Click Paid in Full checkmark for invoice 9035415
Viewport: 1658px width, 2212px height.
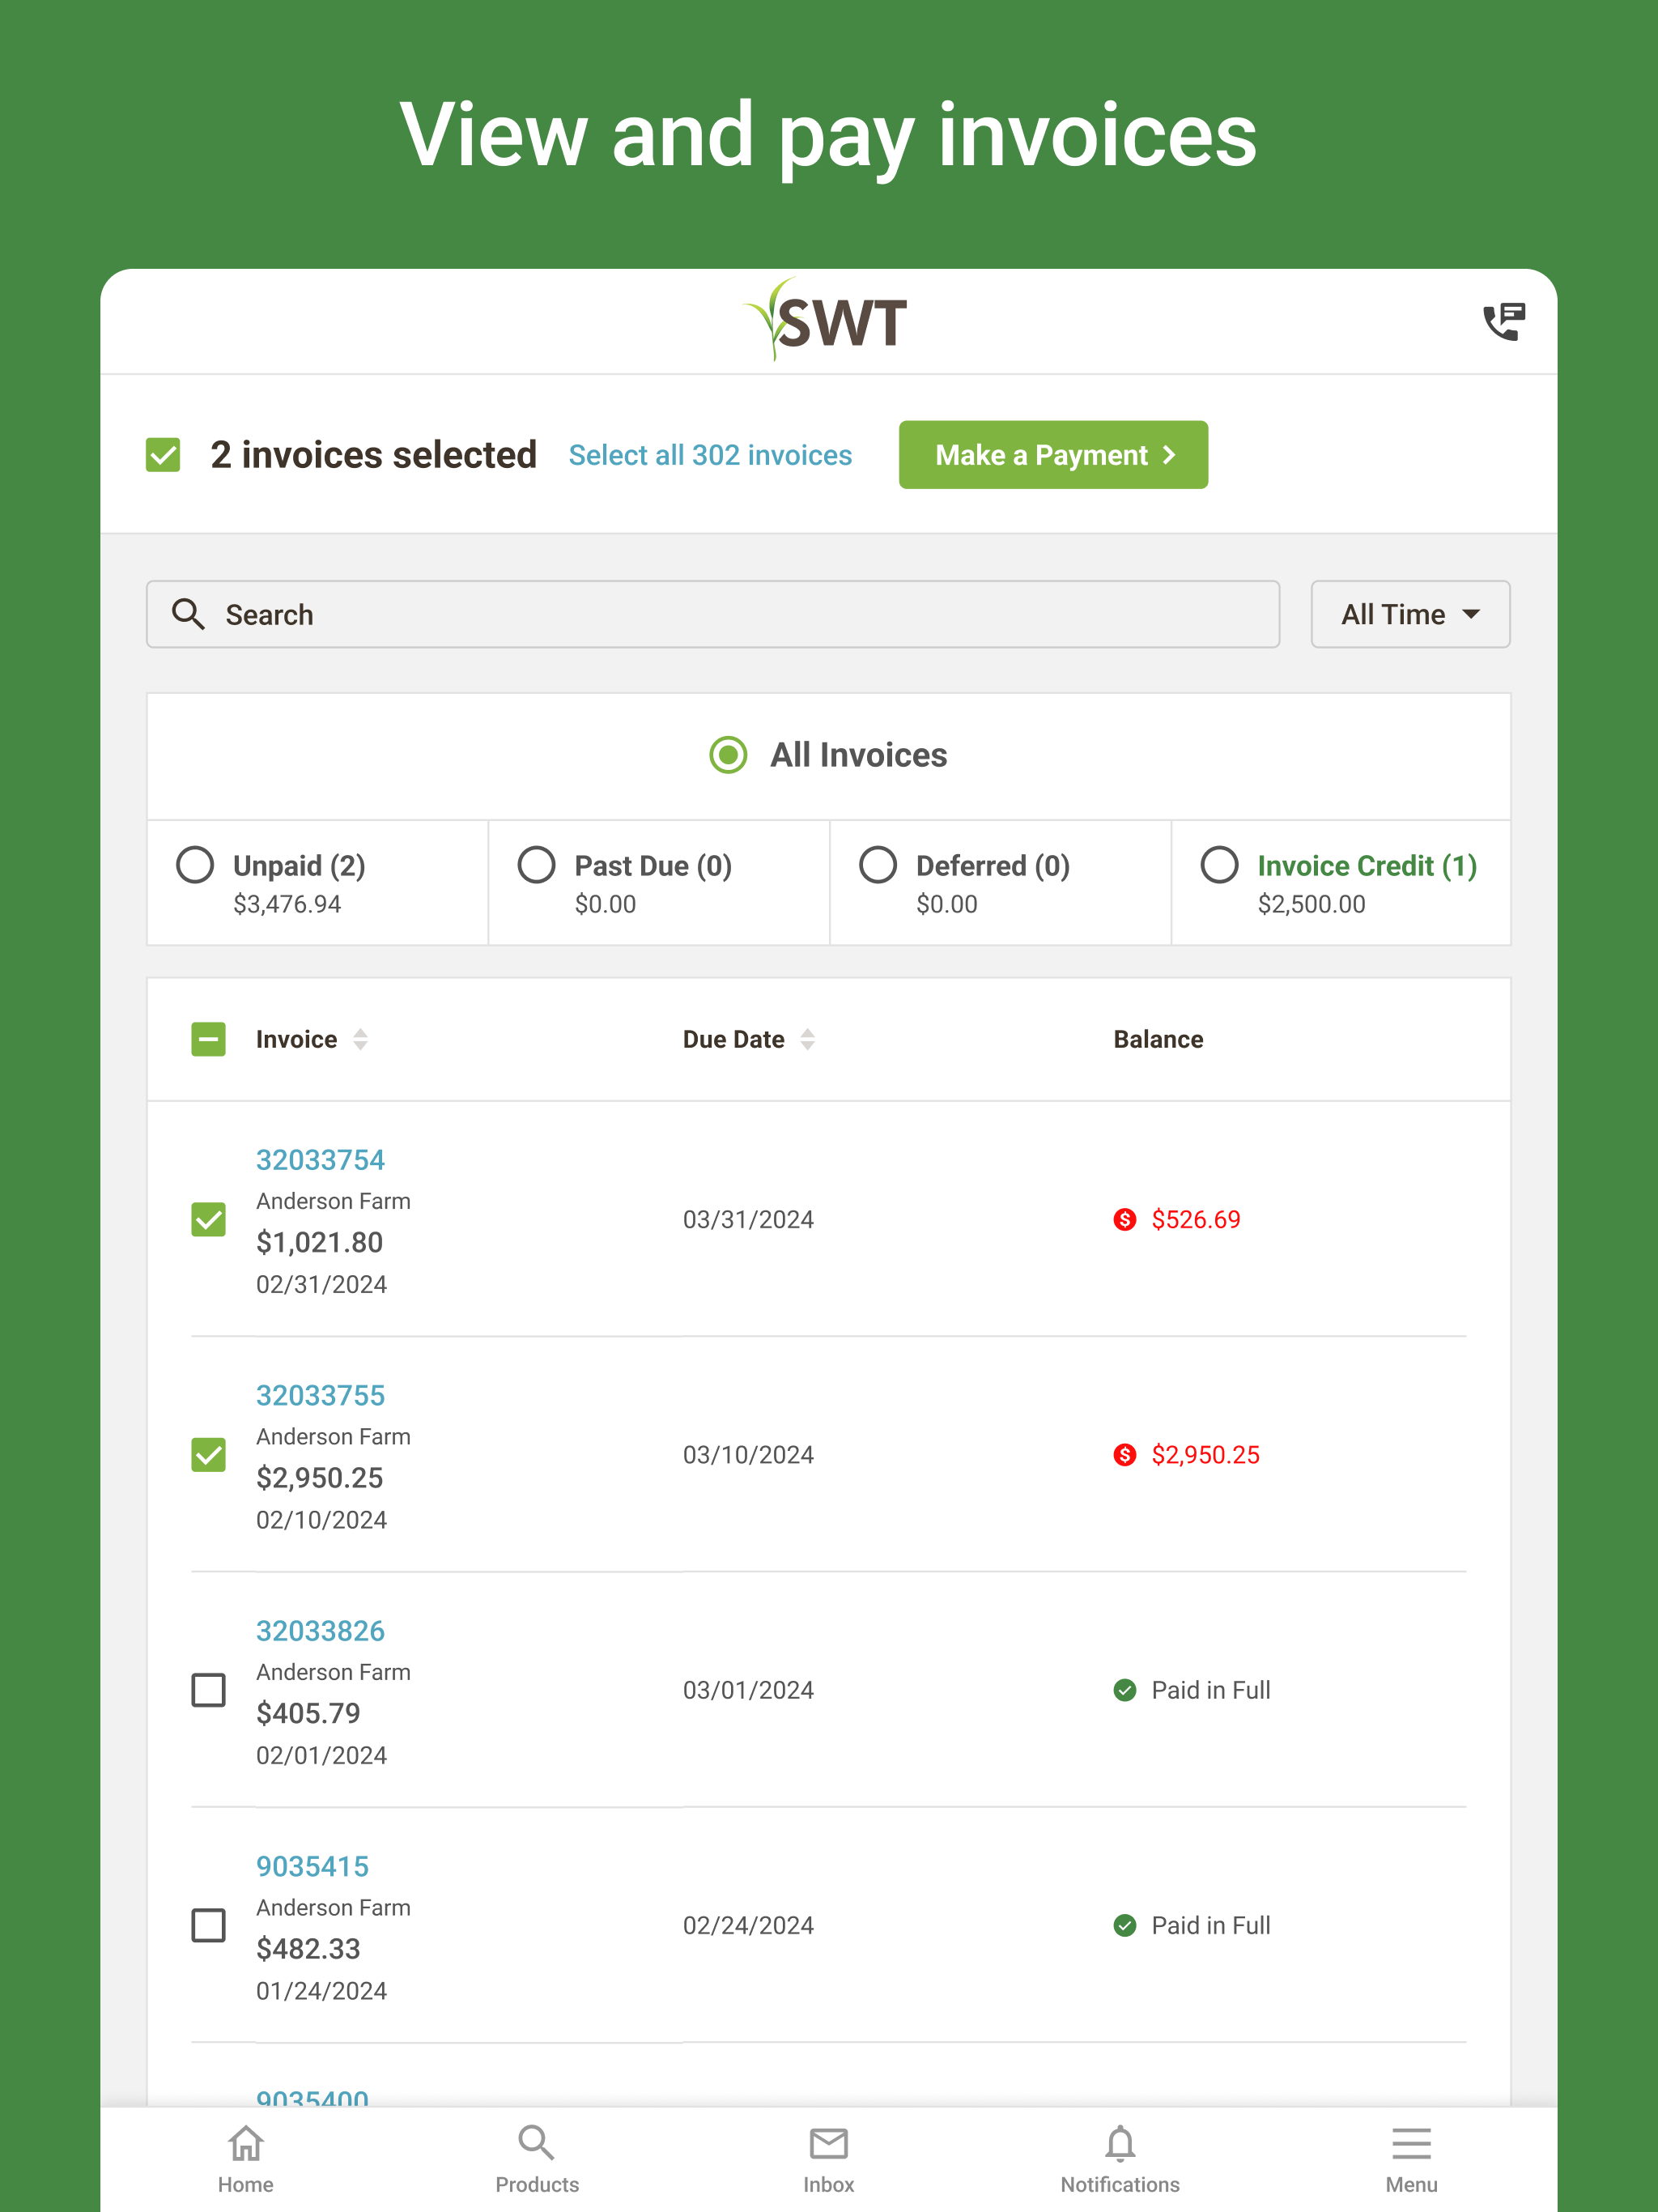coord(1125,1925)
